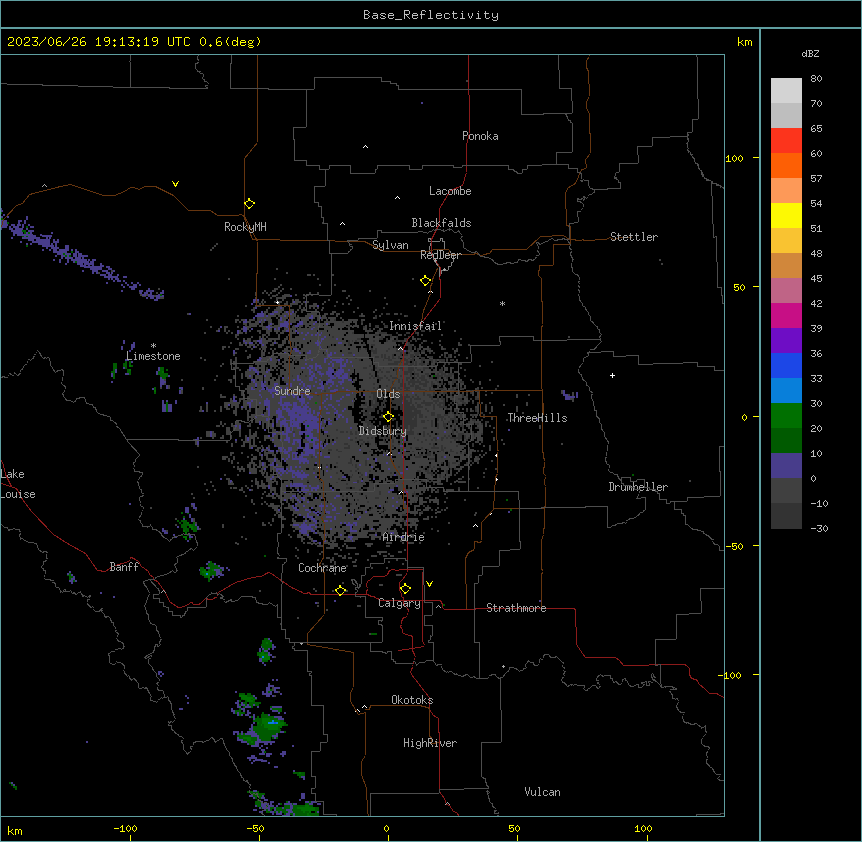Click the asterisk marker east of Innisfail

tap(502, 303)
